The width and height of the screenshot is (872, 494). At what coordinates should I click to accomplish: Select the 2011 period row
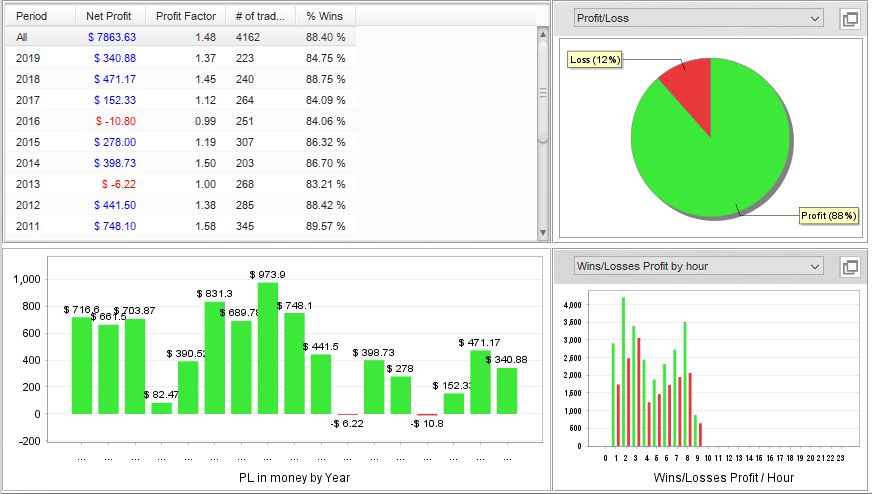pyautogui.click(x=181, y=226)
